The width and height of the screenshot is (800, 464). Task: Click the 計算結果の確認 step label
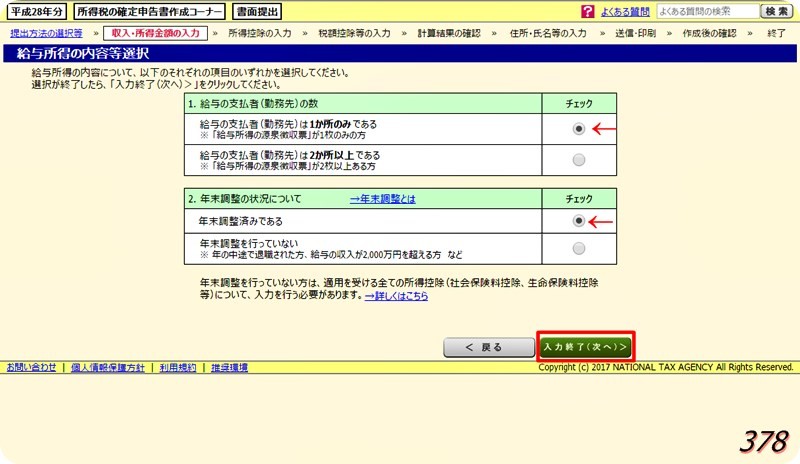pyautogui.click(x=449, y=33)
